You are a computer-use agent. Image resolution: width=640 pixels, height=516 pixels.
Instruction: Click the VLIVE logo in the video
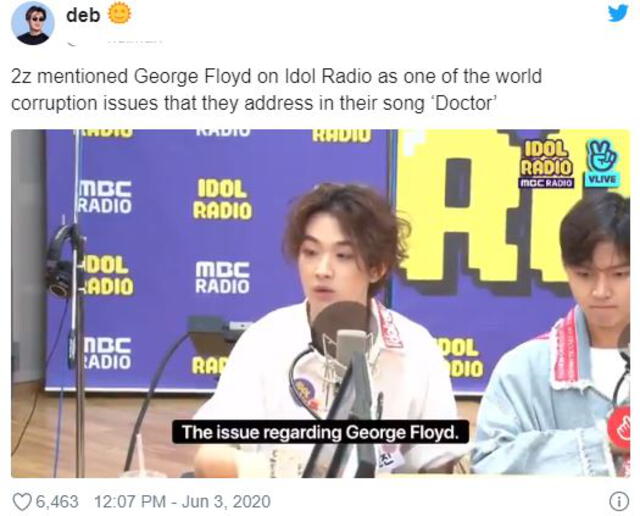click(602, 163)
